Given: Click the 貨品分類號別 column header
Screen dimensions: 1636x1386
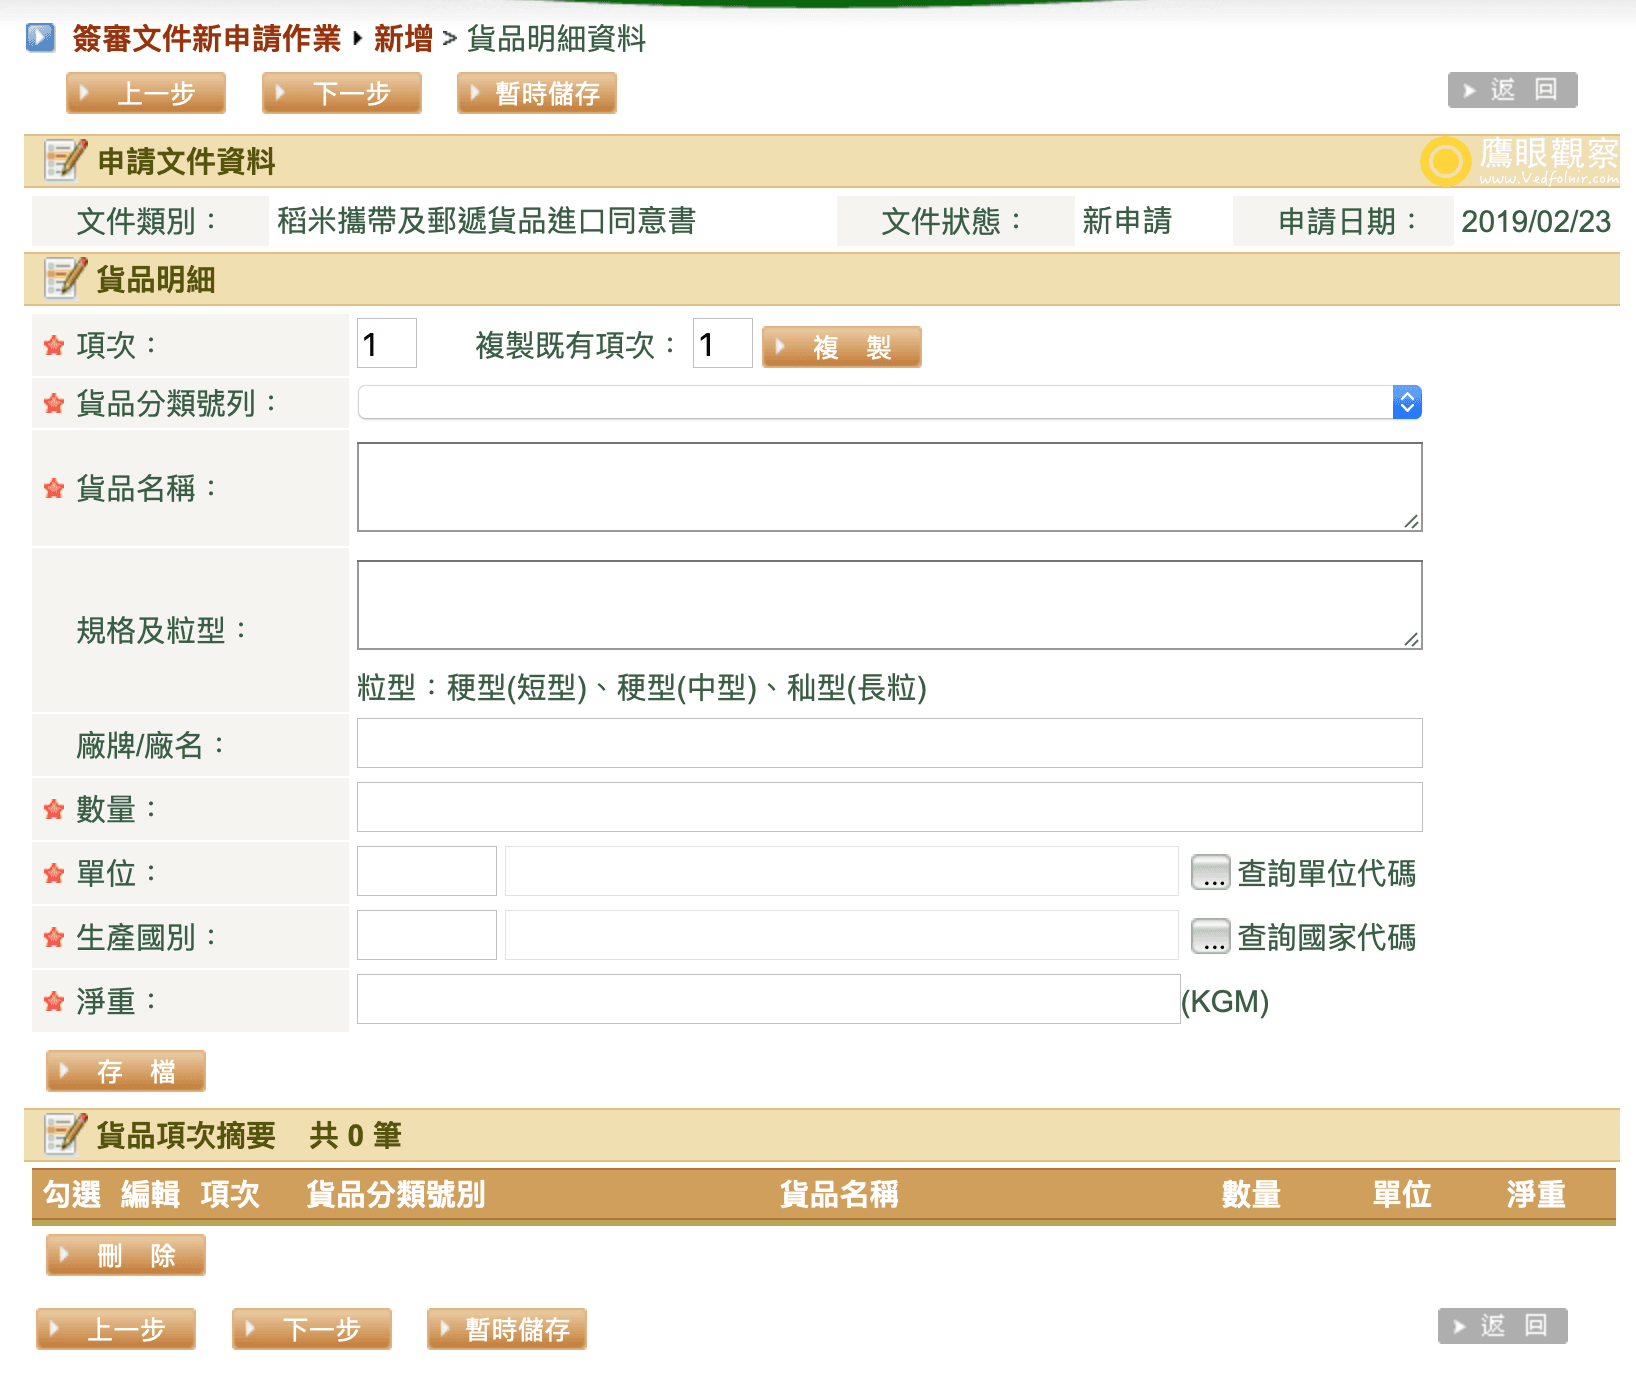Looking at the screenshot, I should (396, 1194).
